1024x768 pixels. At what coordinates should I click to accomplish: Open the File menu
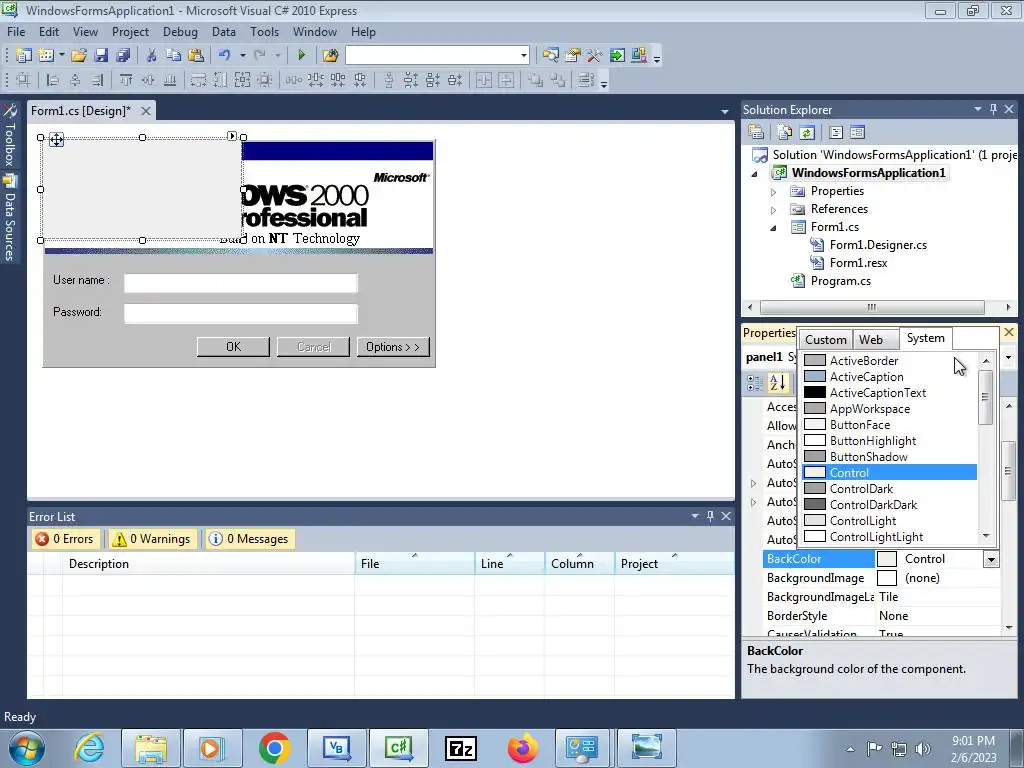pyautogui.click(x=16, y=31)
